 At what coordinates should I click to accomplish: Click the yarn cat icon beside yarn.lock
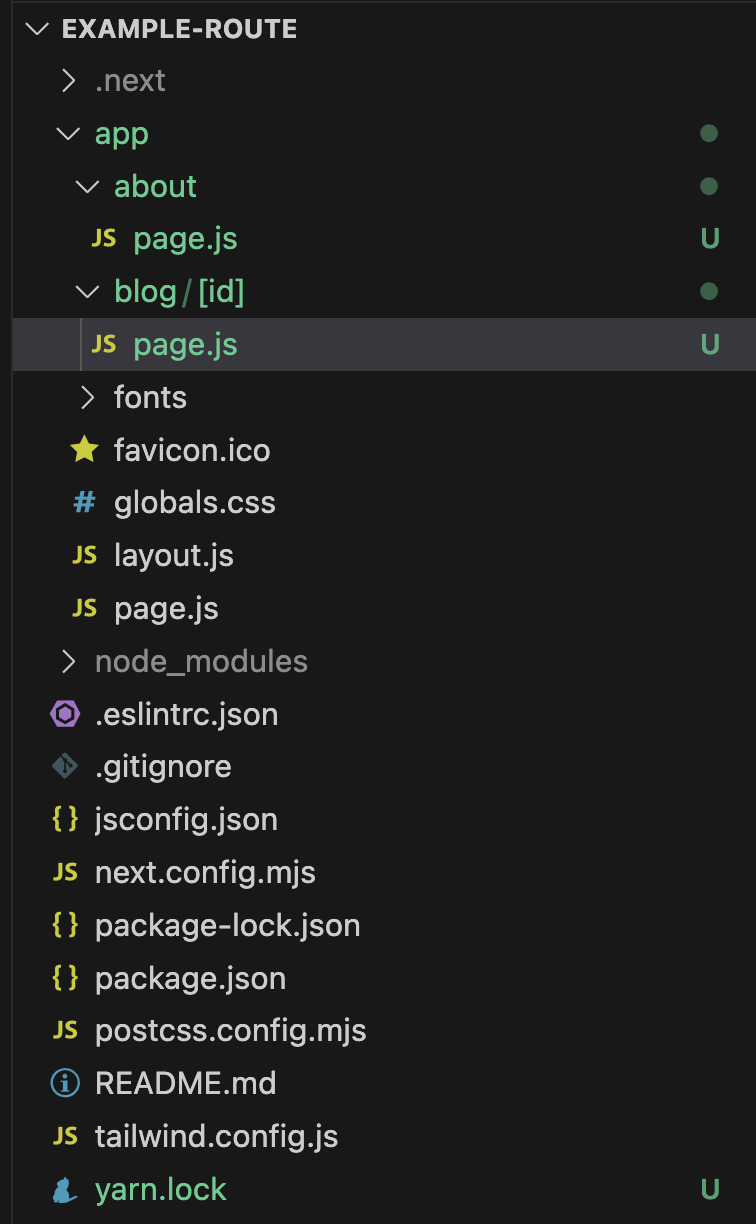(x=65, y=1190)
